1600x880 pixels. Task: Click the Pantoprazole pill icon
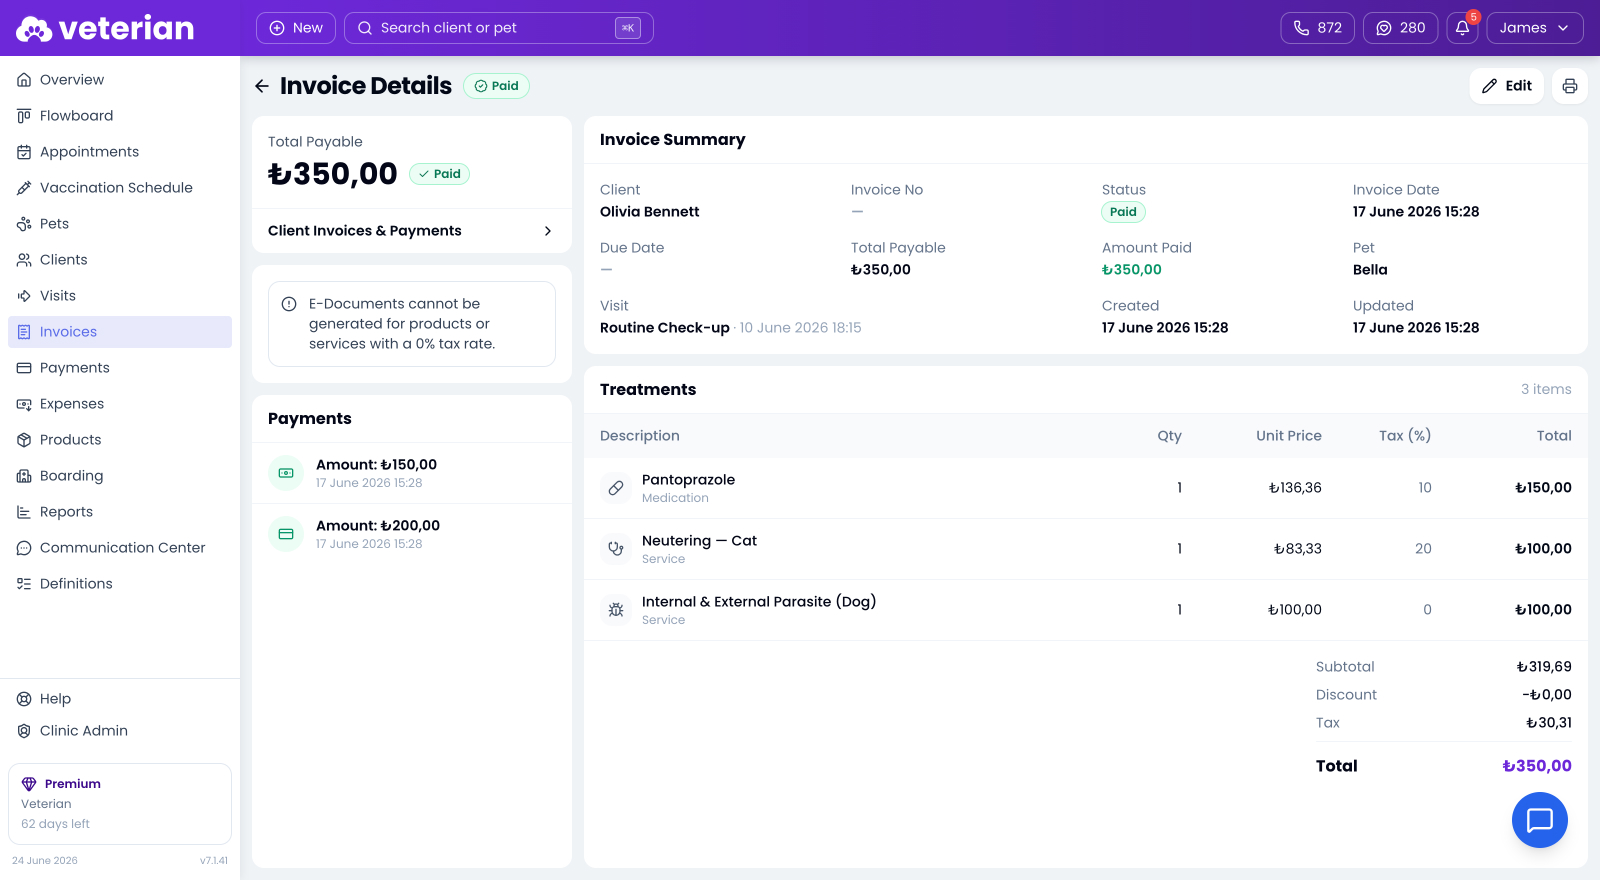coord(616,488)
